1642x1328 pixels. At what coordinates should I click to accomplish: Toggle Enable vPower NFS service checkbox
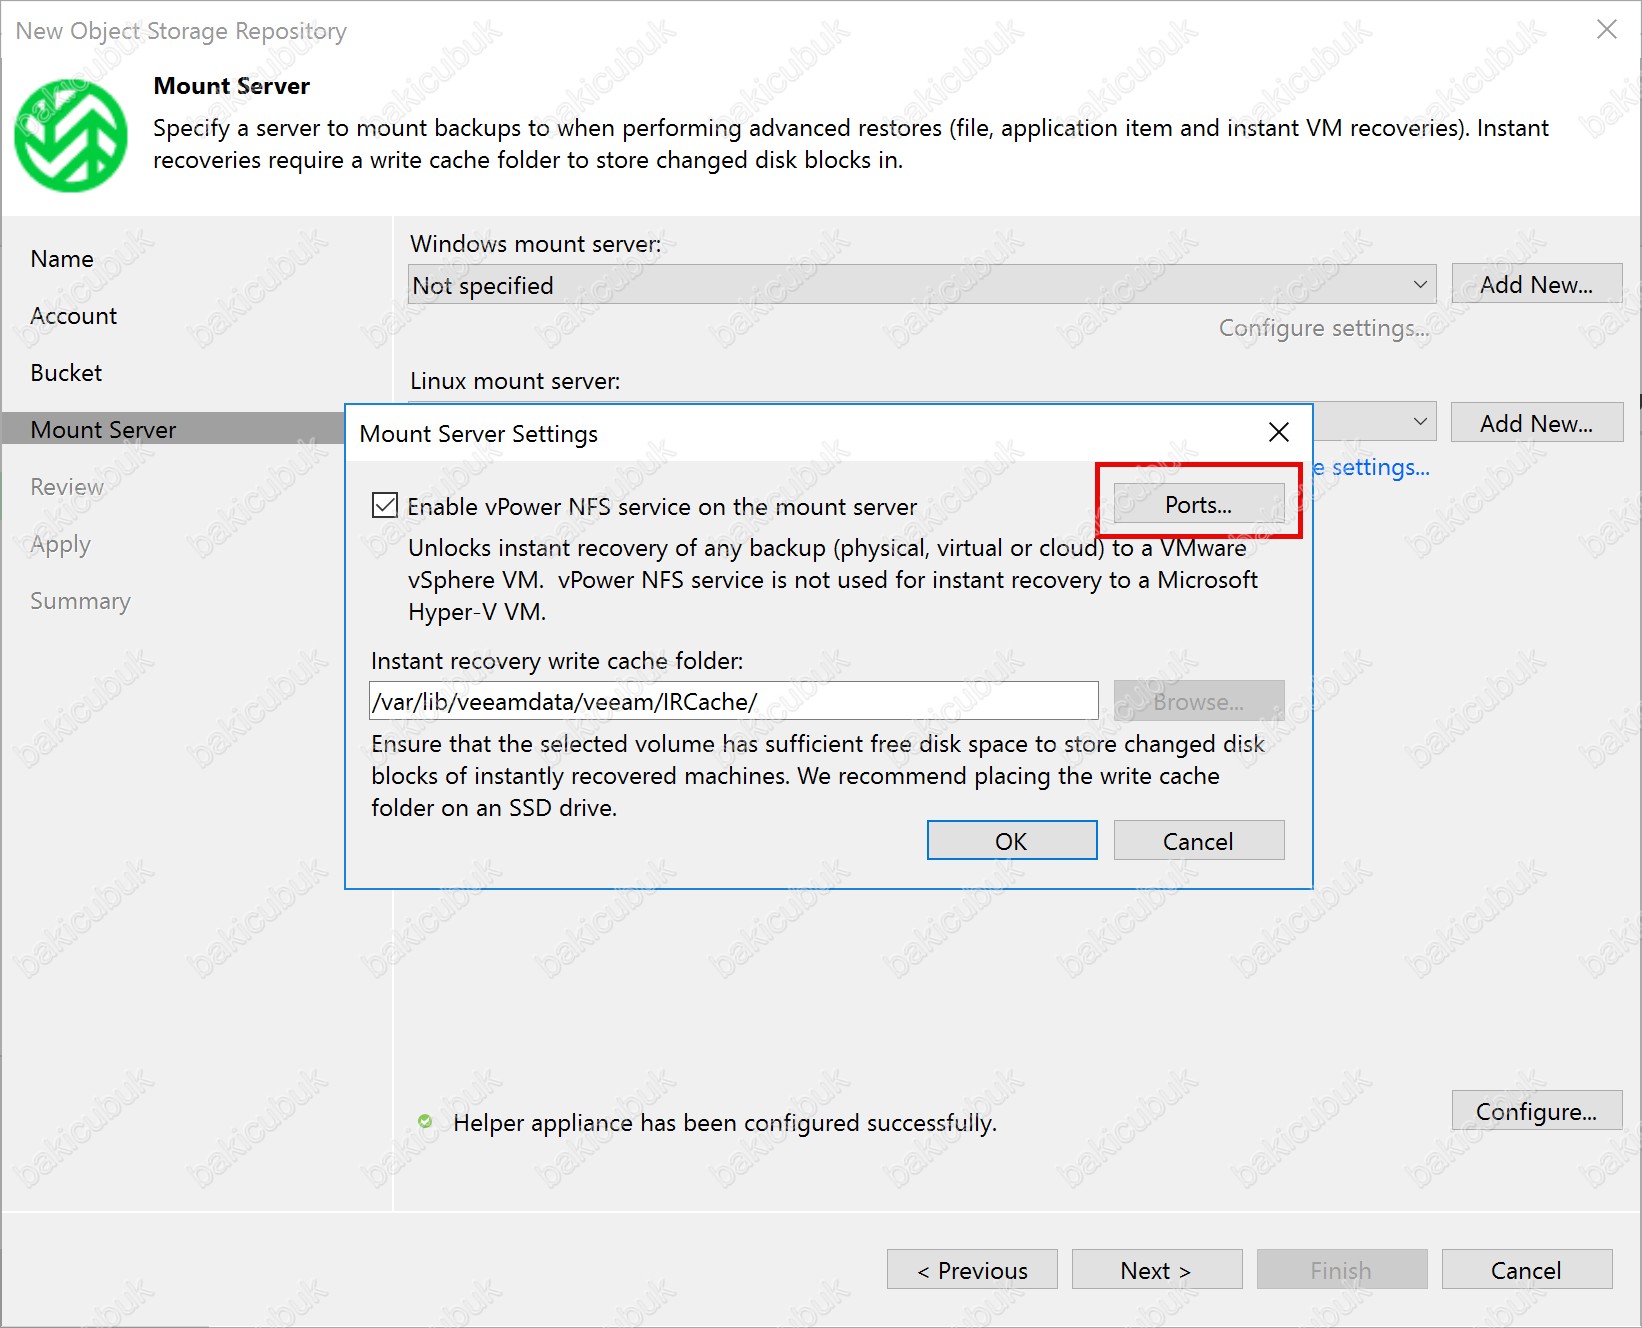point(385,506)
